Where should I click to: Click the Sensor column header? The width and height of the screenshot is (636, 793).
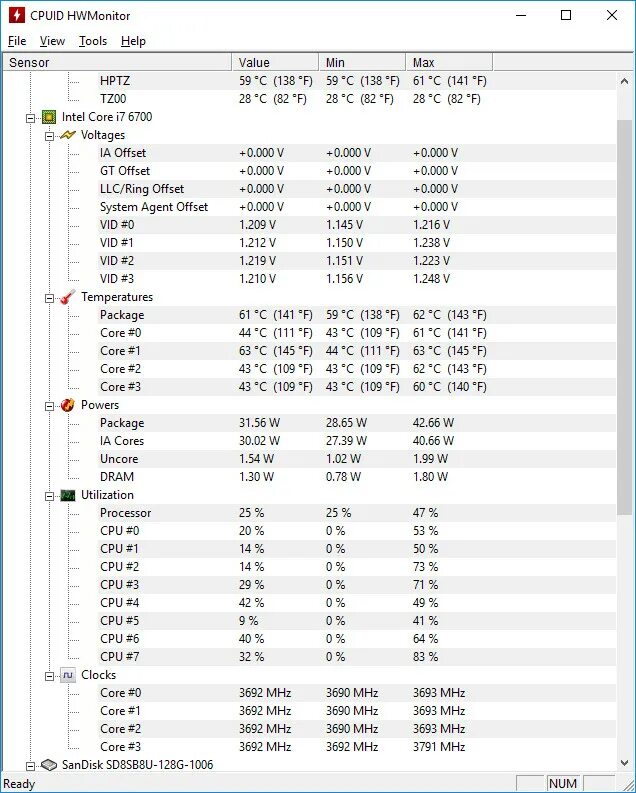(117, 62)
